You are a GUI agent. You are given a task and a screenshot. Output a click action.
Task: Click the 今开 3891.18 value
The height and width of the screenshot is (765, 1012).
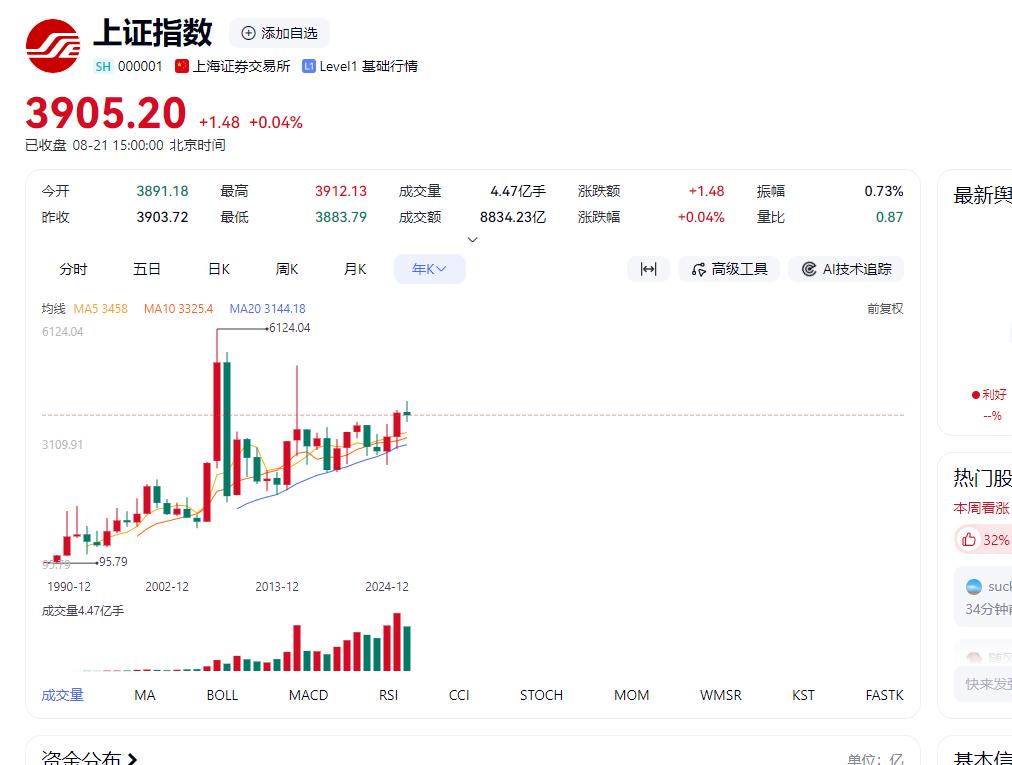(162, 191)
